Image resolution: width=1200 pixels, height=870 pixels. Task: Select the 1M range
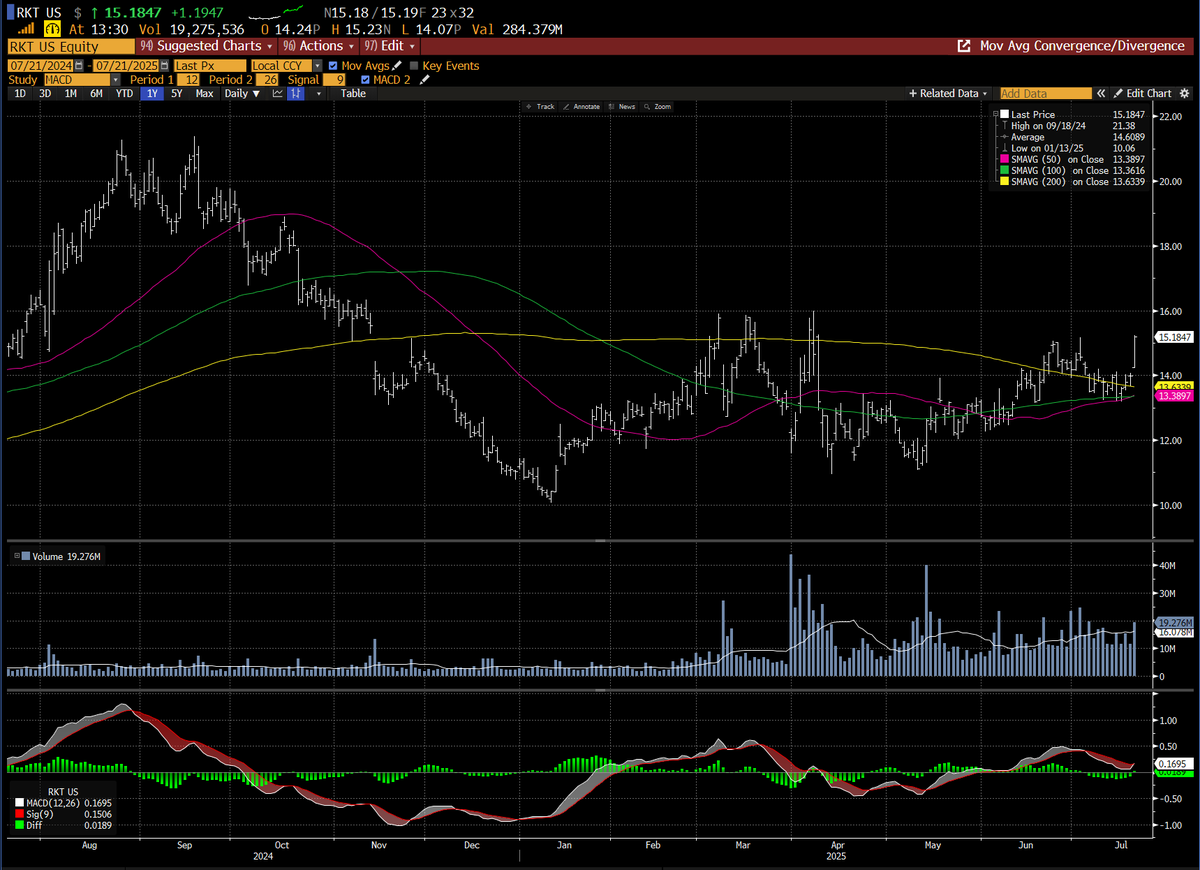coord(70,93)
